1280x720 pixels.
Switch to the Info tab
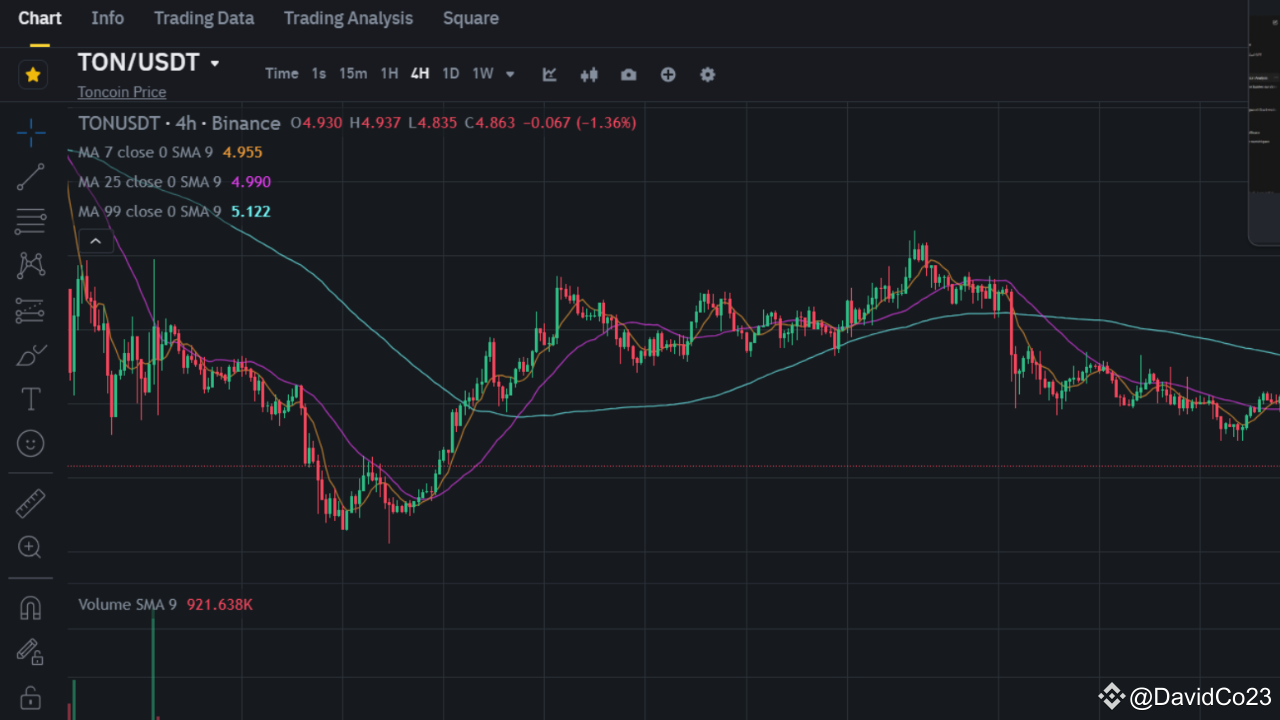[108, 18]
